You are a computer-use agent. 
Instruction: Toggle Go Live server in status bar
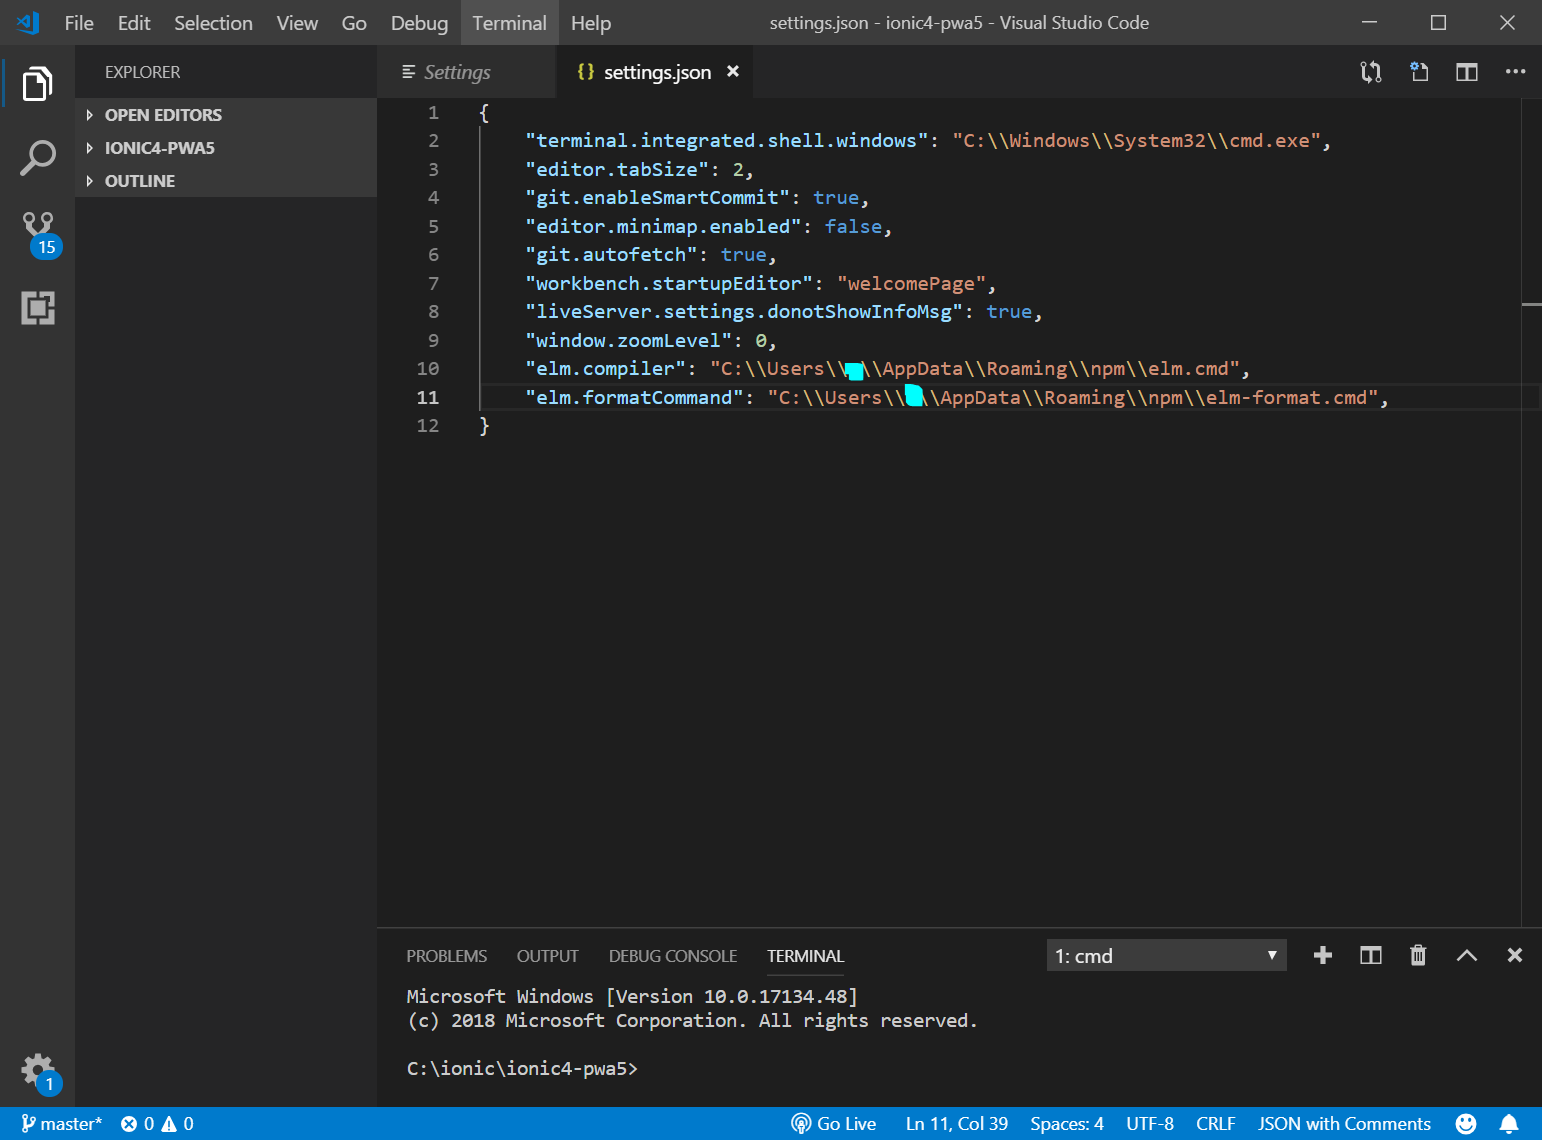(x=834, y=1124)
